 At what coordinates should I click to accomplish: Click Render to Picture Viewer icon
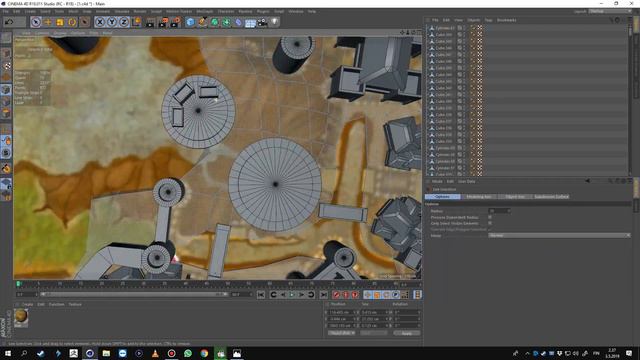163,22
